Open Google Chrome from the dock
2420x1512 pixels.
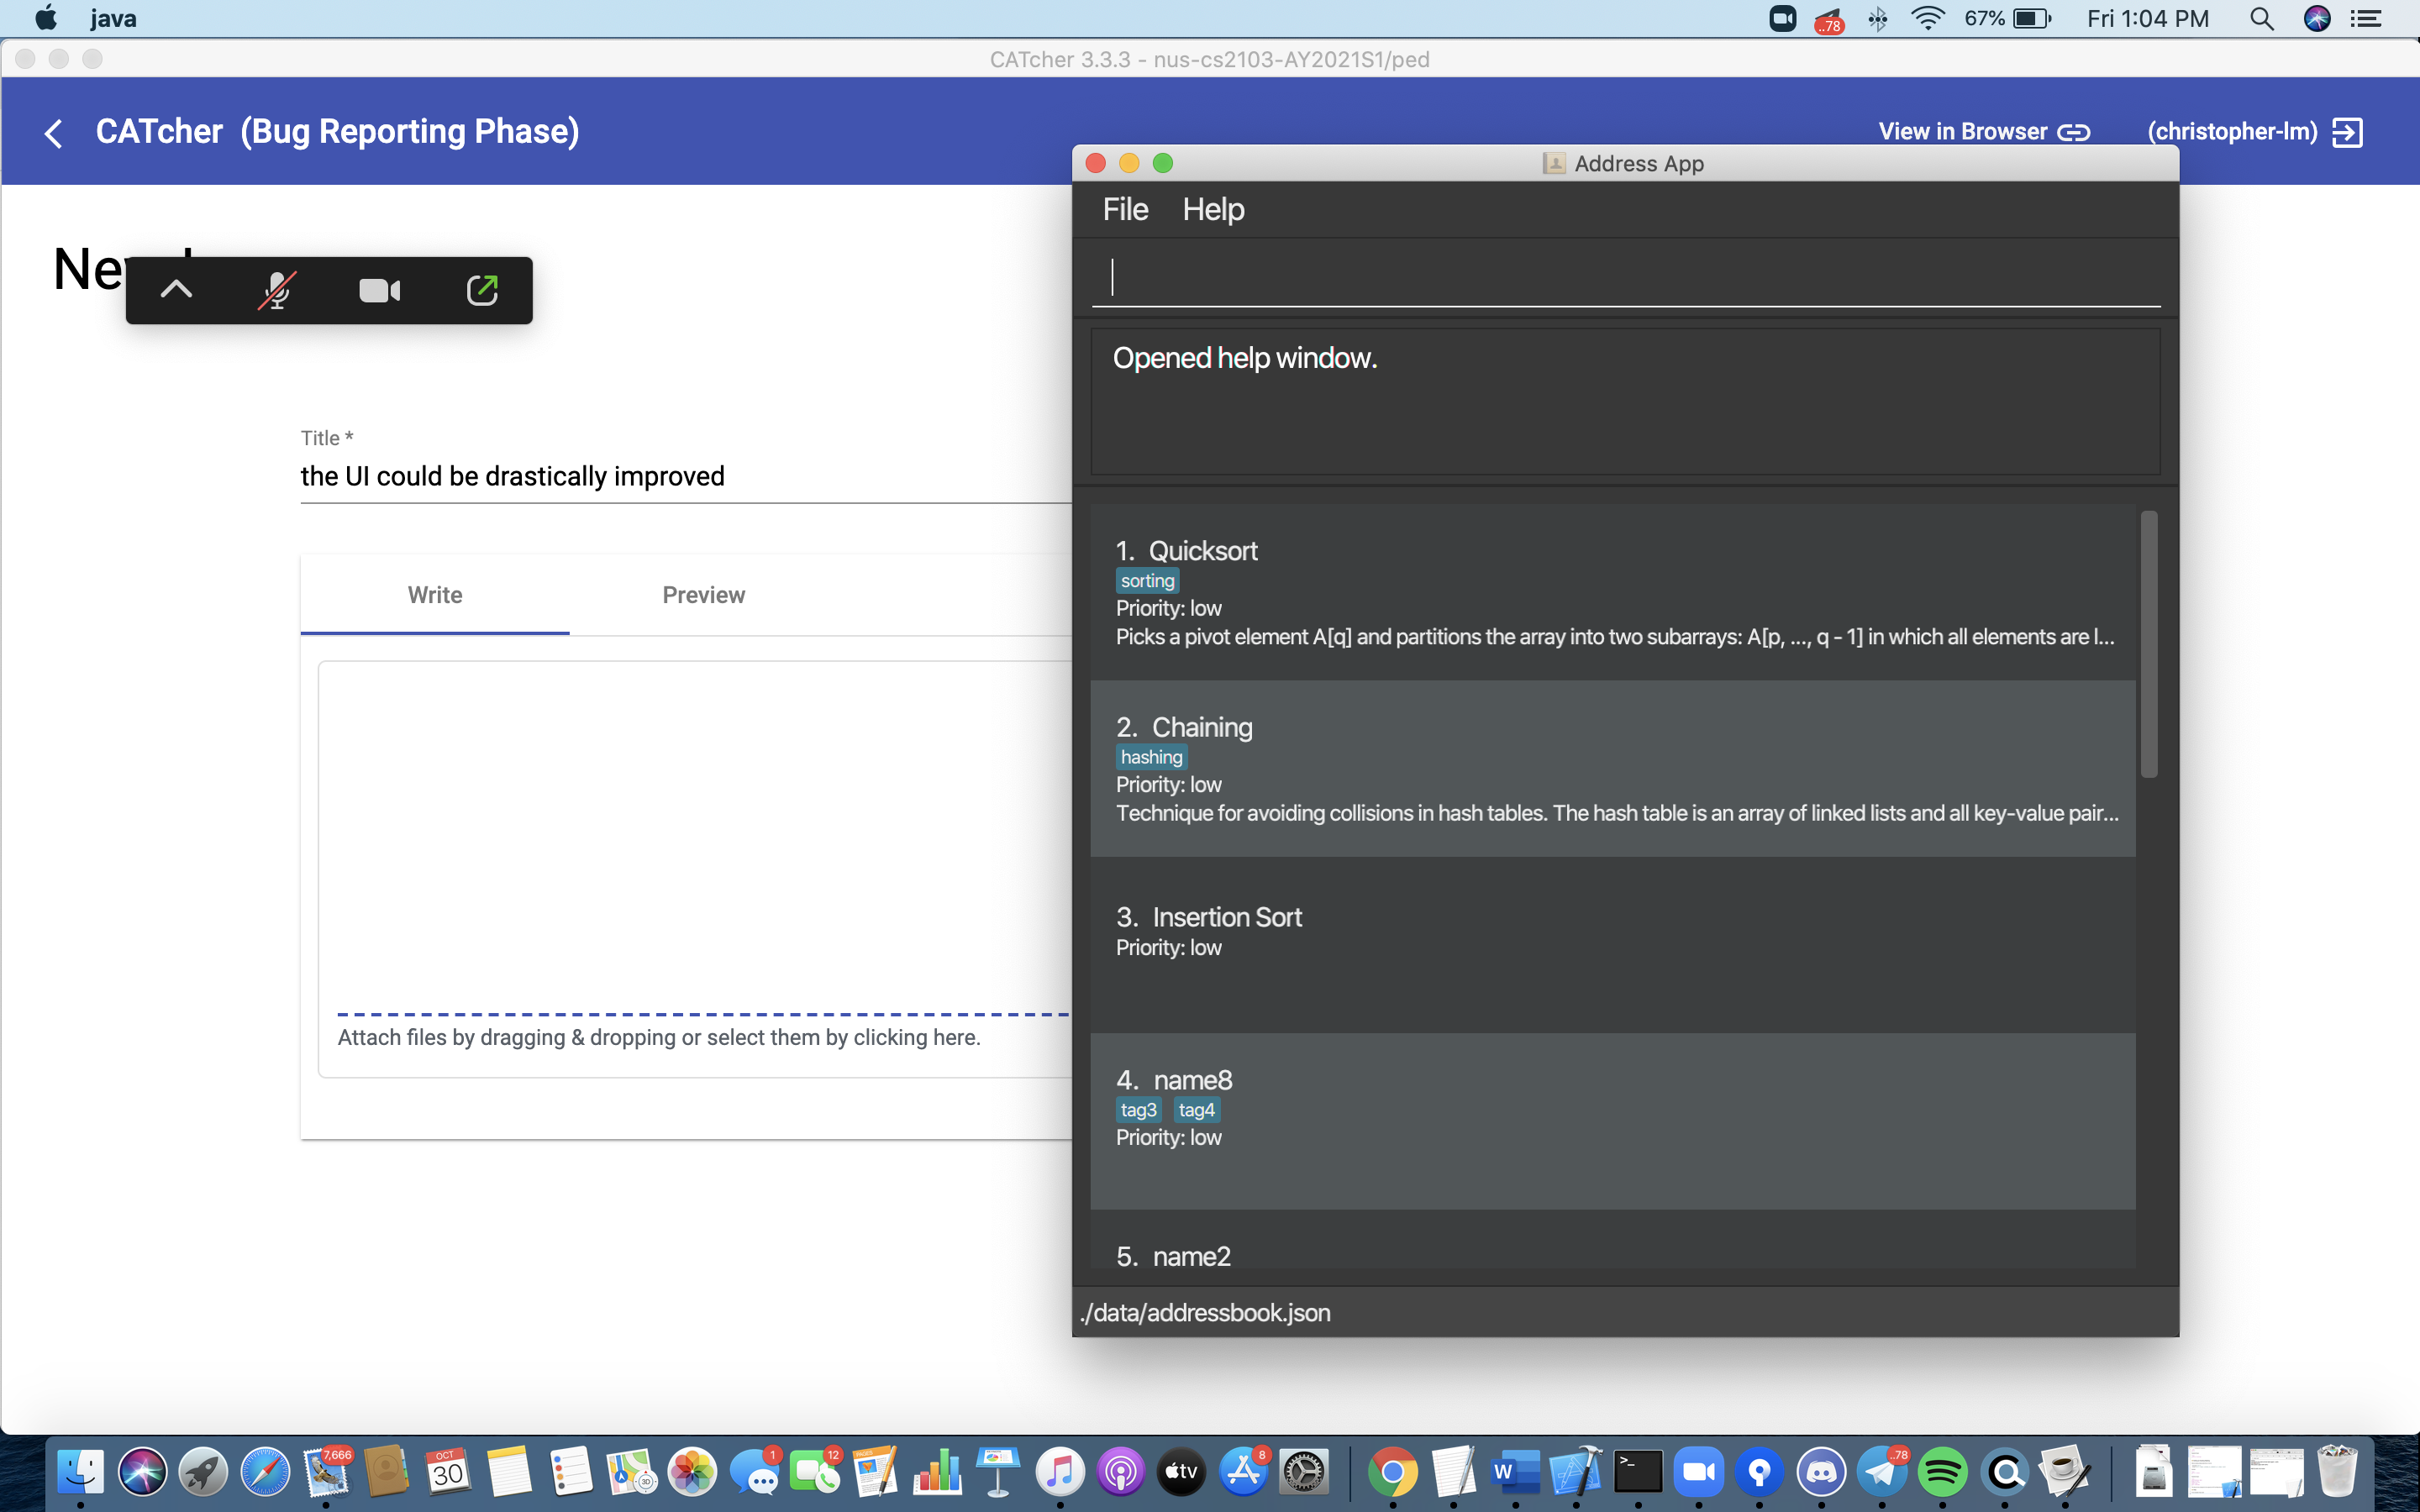[1392, 1471]
